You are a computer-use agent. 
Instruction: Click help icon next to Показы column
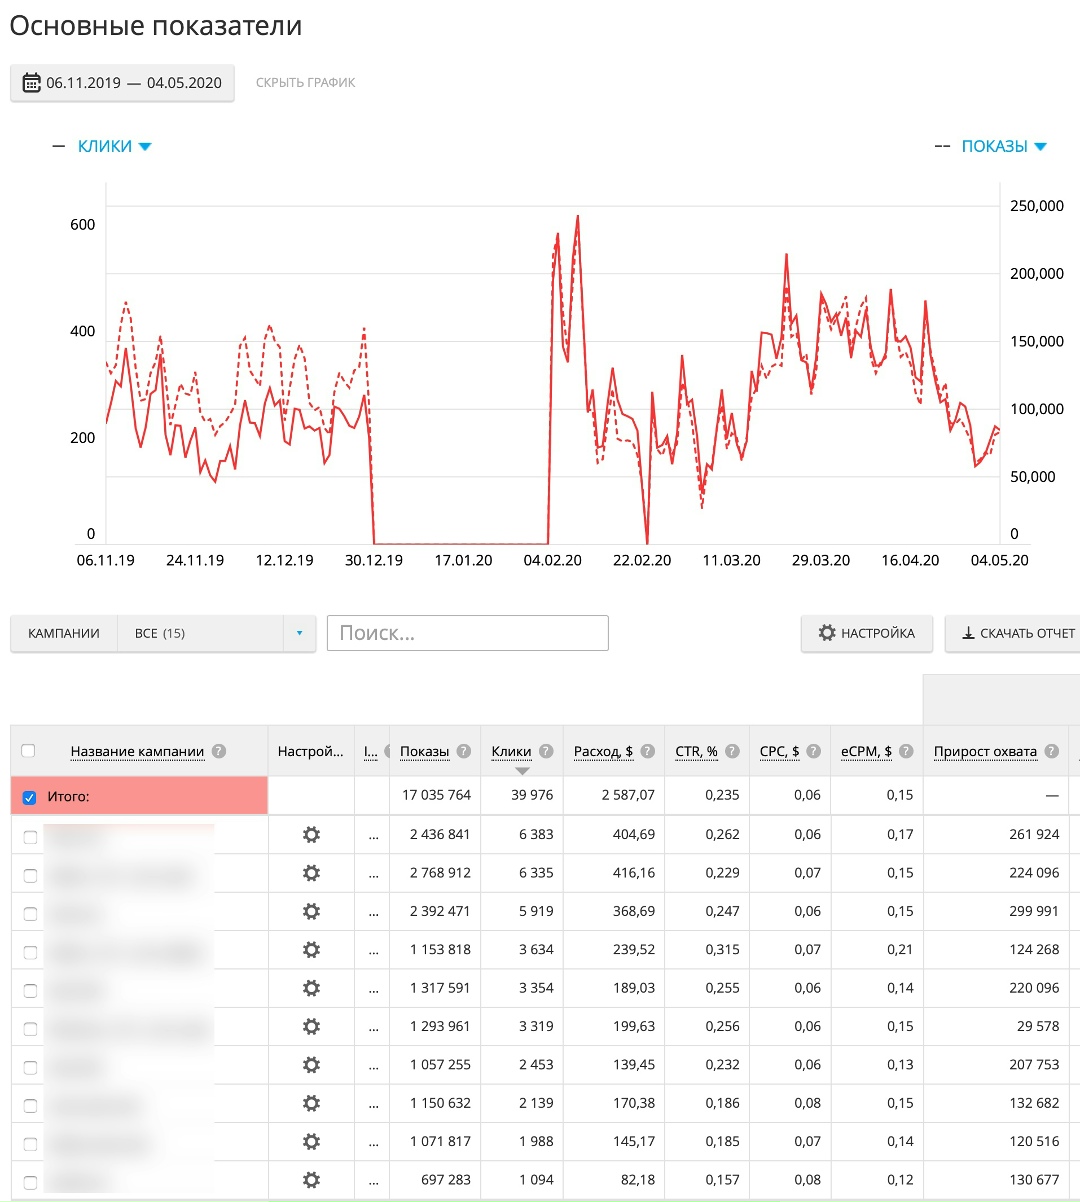[x=464, y=751]
